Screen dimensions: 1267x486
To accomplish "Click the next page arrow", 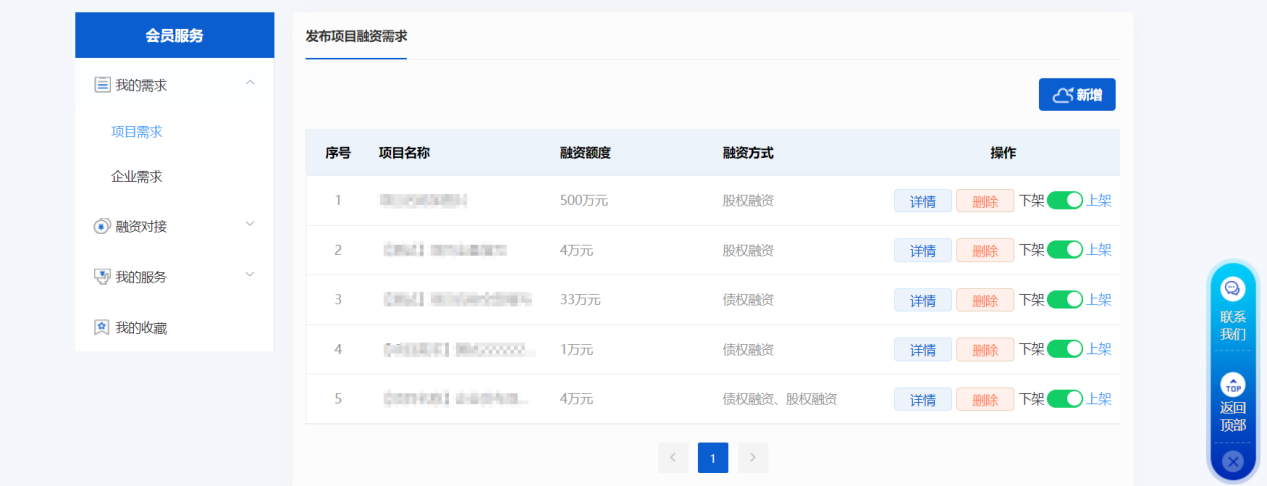I will [752, 458].
